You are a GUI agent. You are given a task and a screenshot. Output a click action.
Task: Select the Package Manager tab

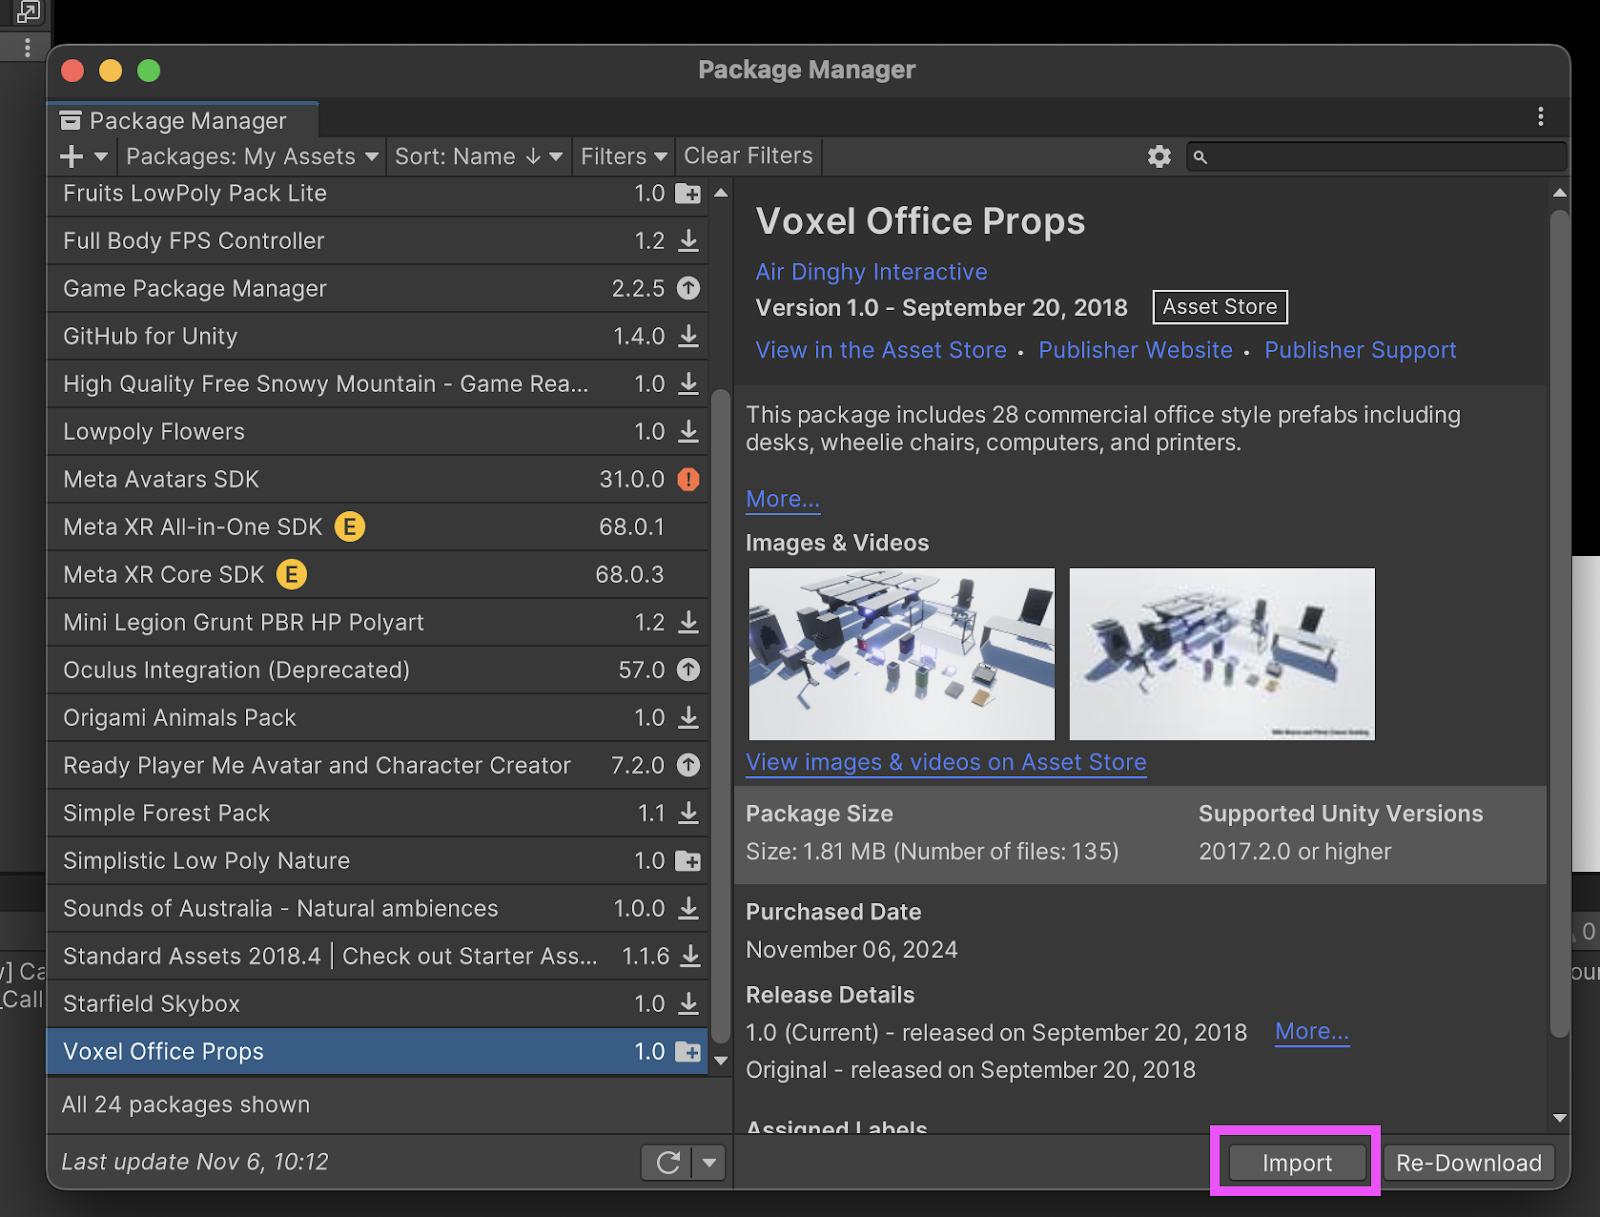183,121
